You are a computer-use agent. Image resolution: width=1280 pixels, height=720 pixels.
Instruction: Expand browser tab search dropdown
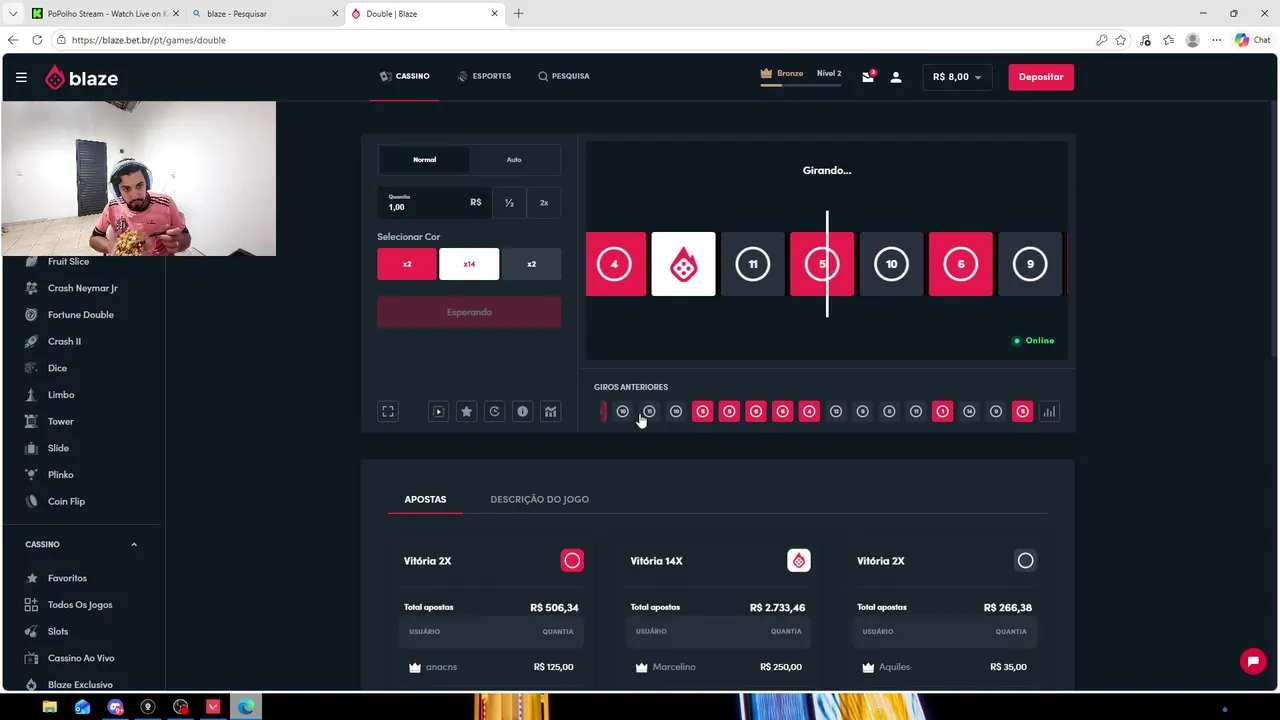point(12,14)
